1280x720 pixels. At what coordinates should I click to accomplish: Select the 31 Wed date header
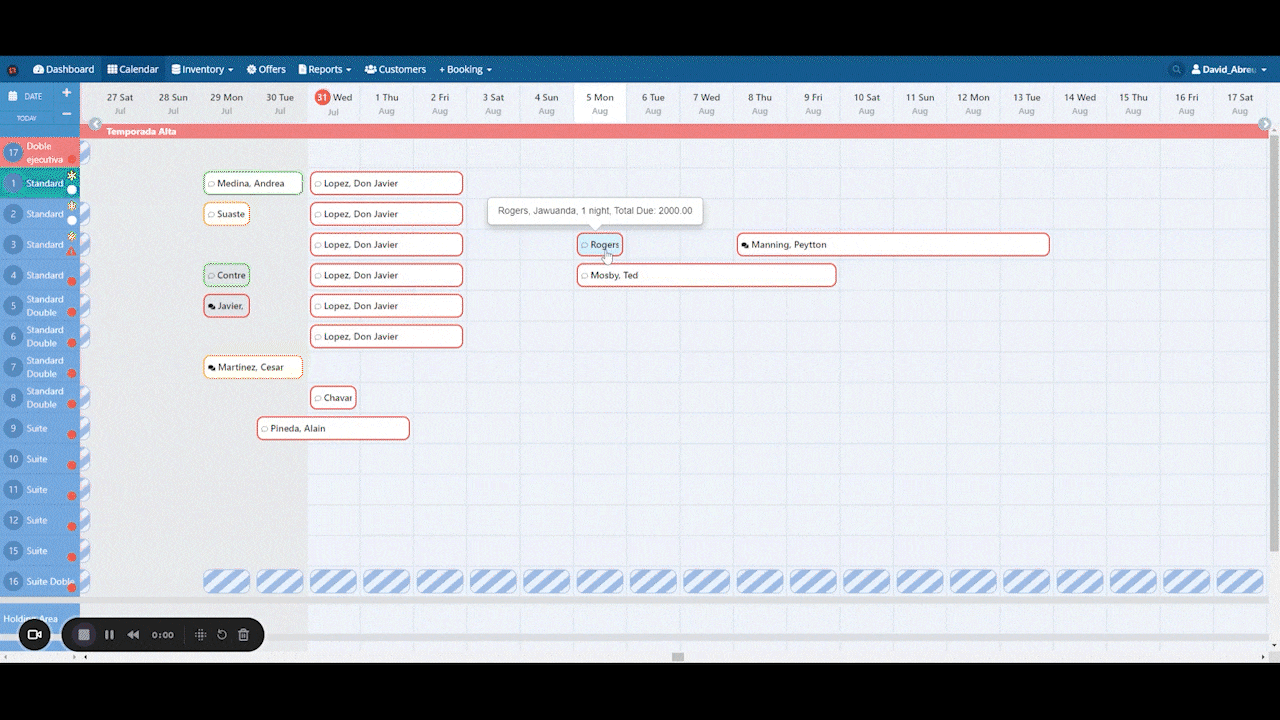(333, 103)
